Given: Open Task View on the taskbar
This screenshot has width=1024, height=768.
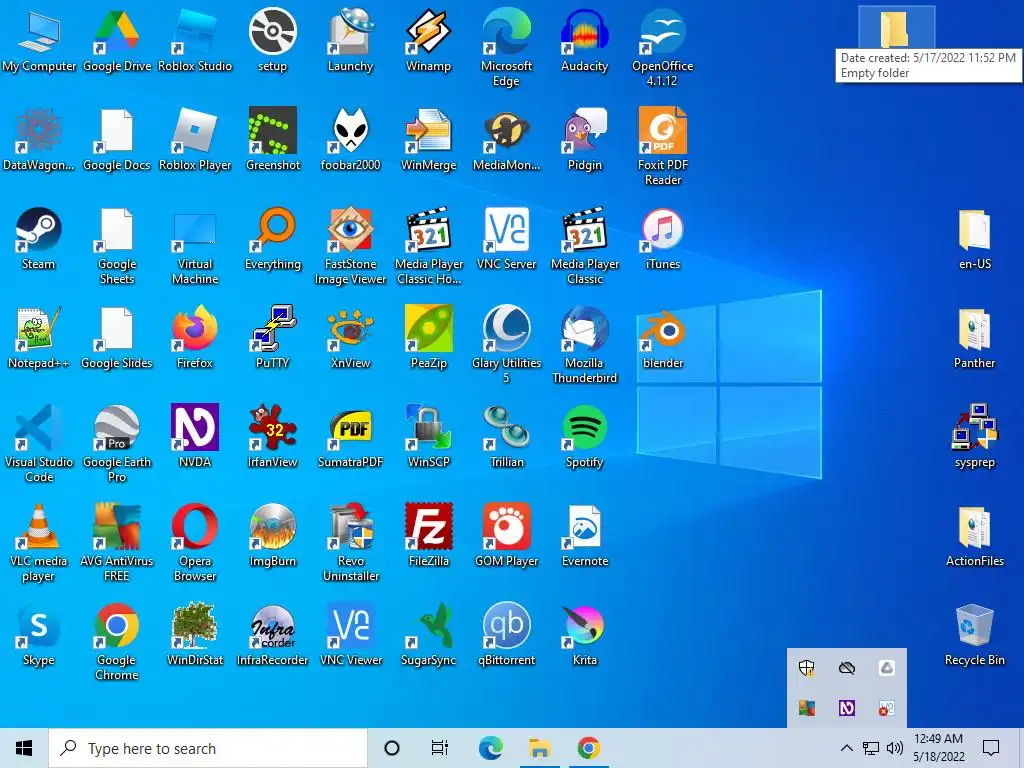Looking at the screenshot, I should 440,748.
